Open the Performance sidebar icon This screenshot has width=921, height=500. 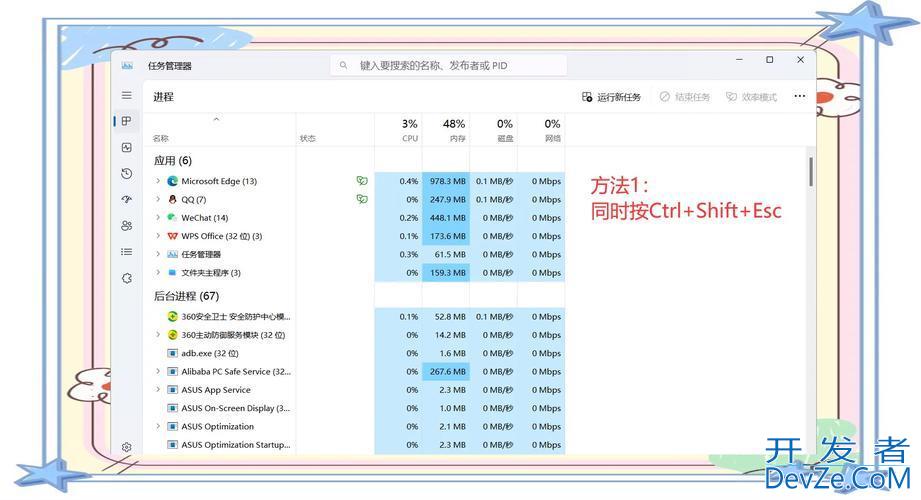(x=126, y=147)
